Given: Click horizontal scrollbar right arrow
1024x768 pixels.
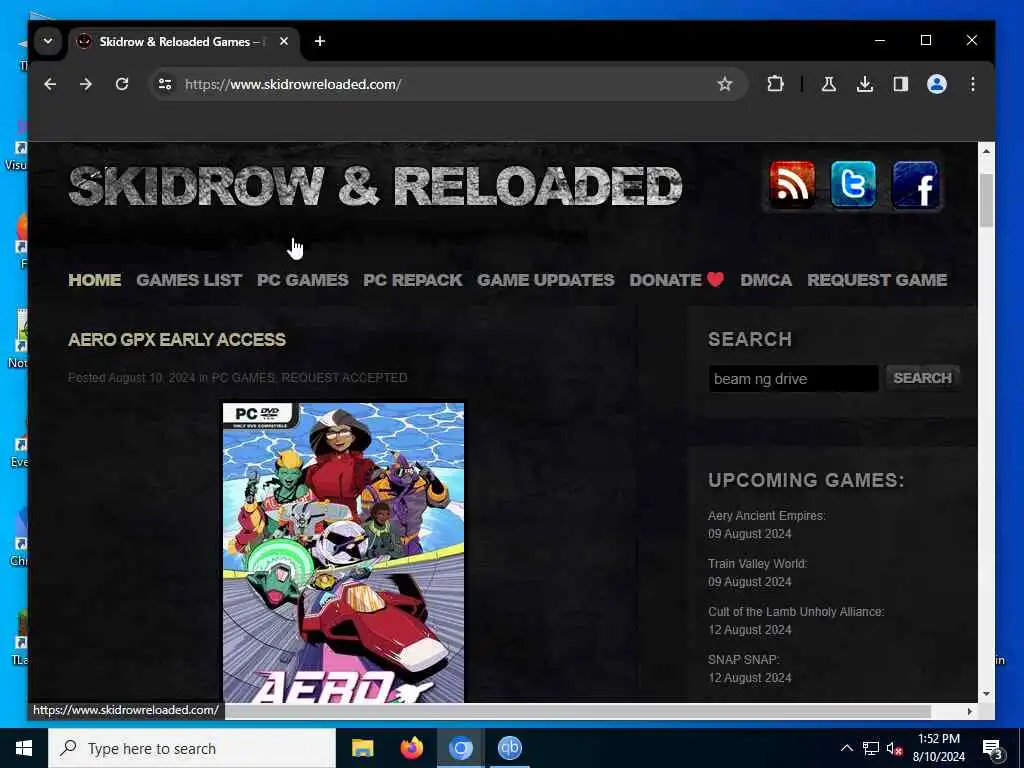Looking at the screenshot, I should click(x=970, y=711).
